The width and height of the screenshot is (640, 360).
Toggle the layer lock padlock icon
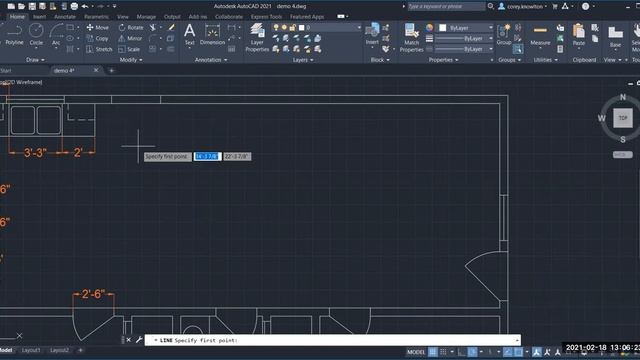[292, 27]
